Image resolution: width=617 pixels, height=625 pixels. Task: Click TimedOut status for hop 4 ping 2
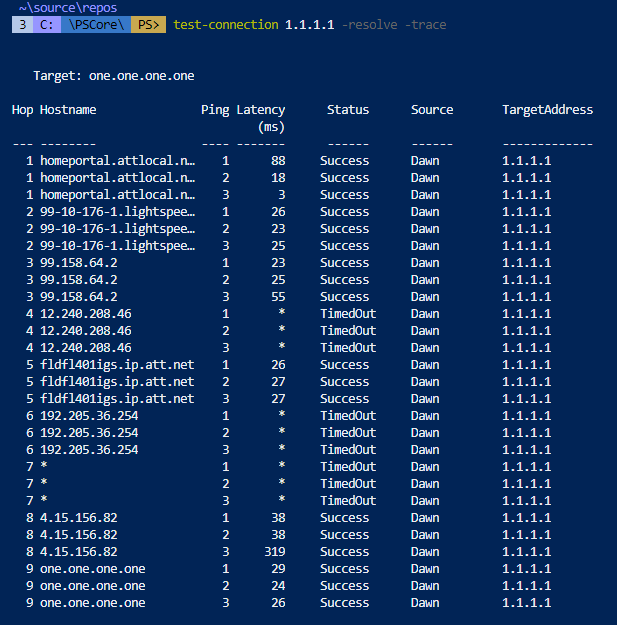point(348,331)
